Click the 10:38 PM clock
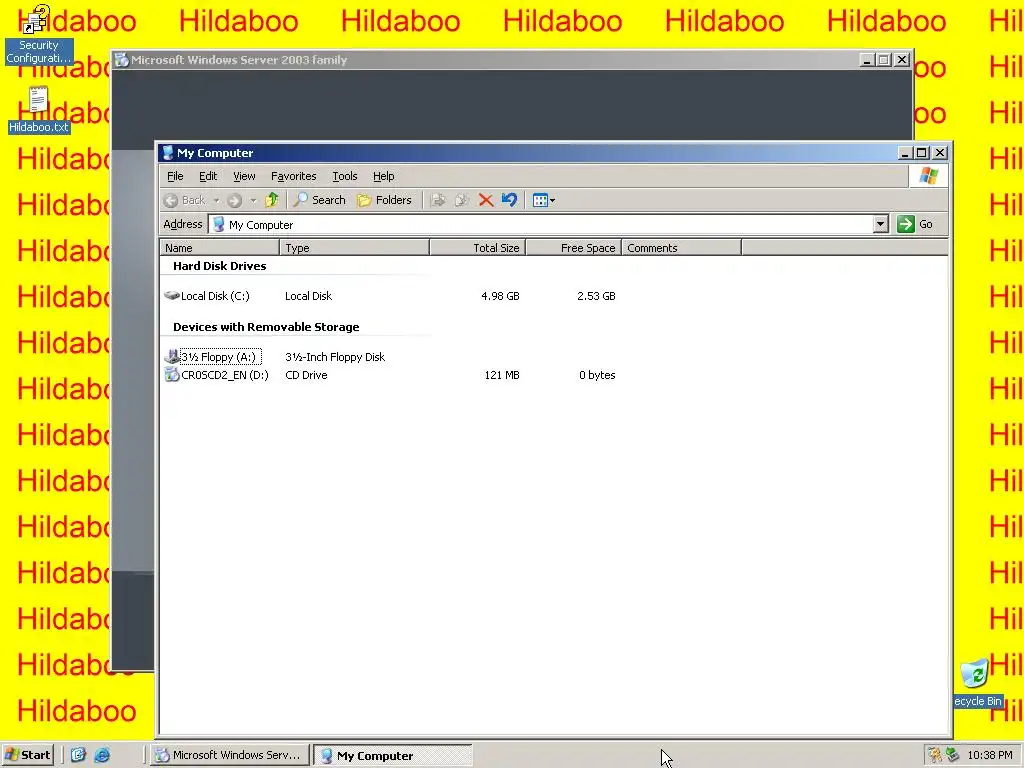 [x=990, y=755]
